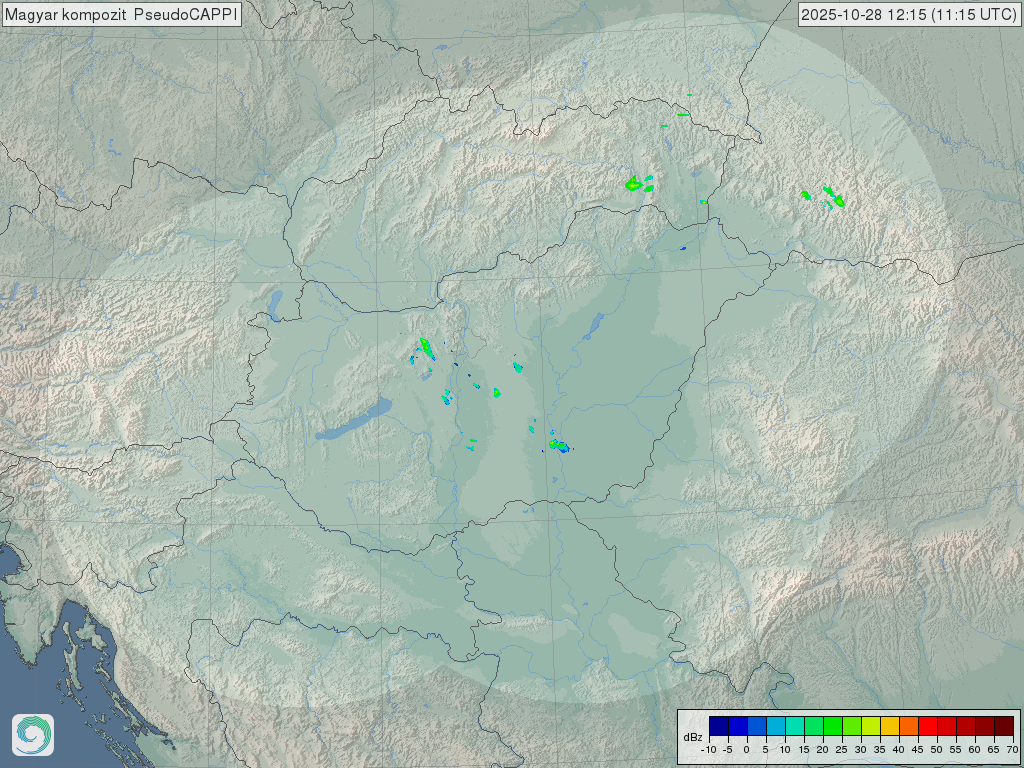Click the 70 label on dBz scale
This screenshot has width=1024, height=768.
pyautogui.click(x=1012, y=749)
